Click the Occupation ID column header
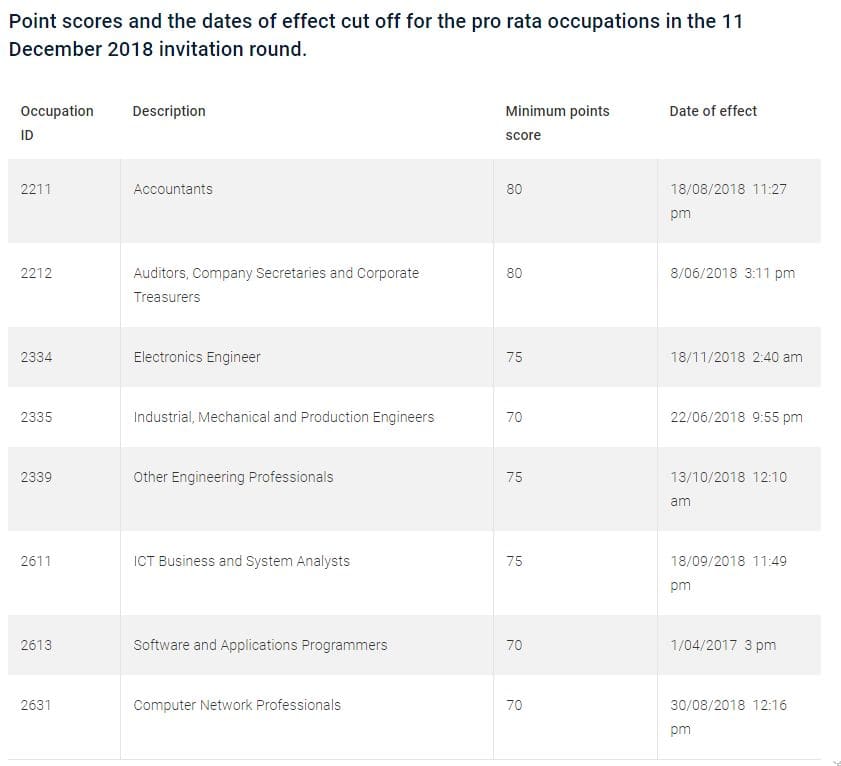This screenshot has height=766, width=841. click(x=57, y=123)
